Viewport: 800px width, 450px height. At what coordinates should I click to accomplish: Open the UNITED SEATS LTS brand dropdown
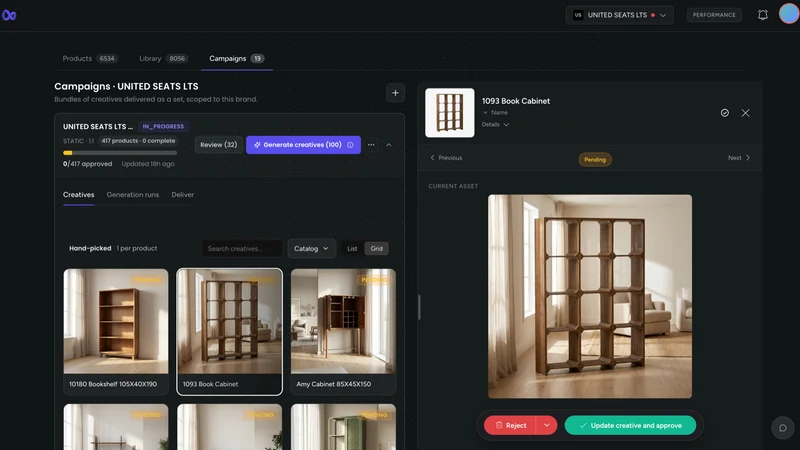(x=619, y=15)
